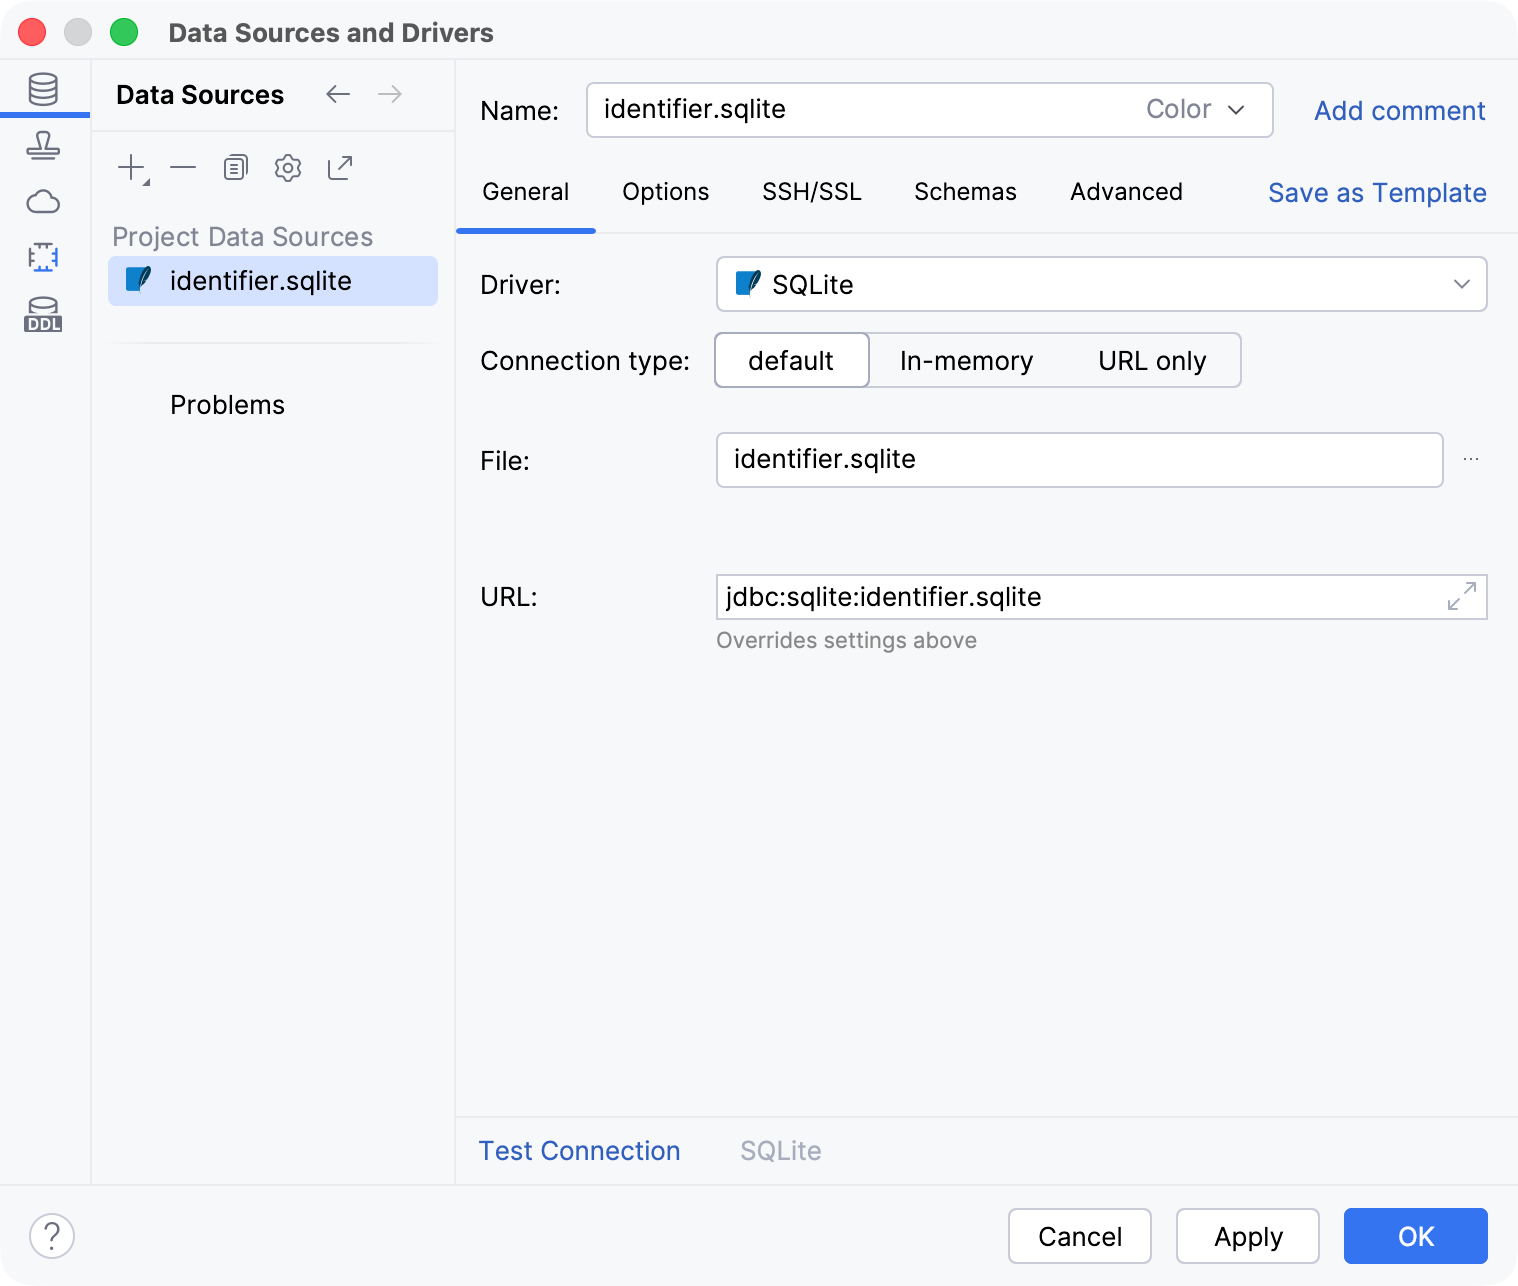Select the default connection type

coord(791,360)
